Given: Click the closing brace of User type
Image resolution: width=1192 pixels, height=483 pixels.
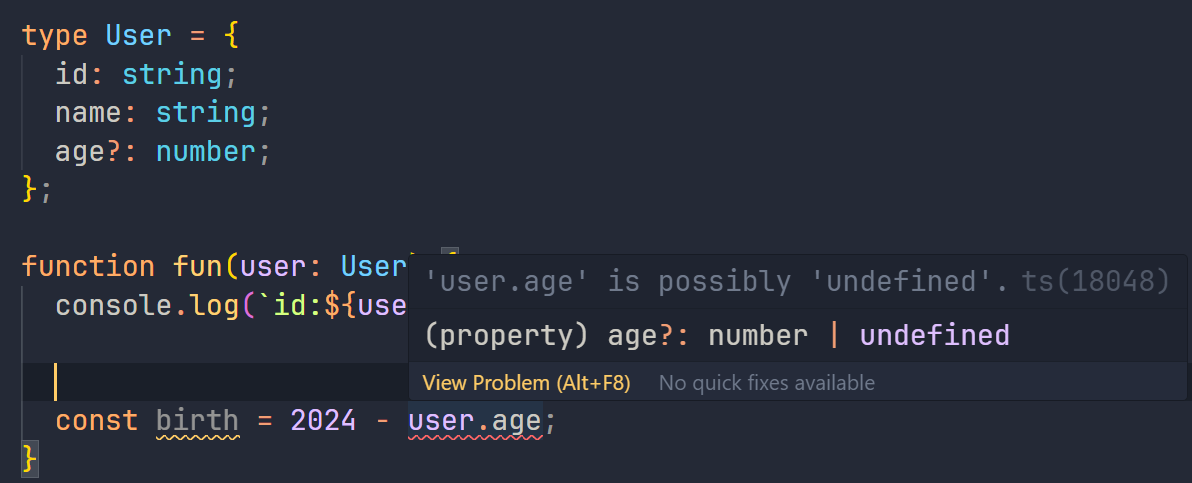Looking at the screenshot, I should pos(30,190).
